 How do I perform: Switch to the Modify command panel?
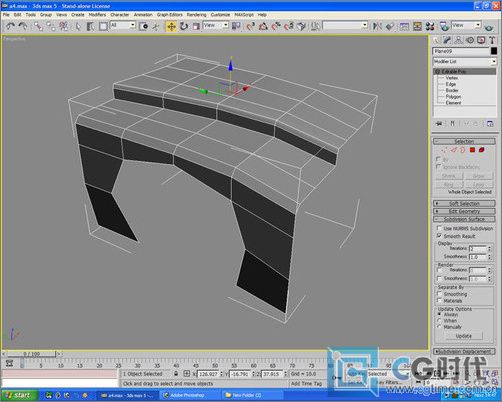coord(447,40)
